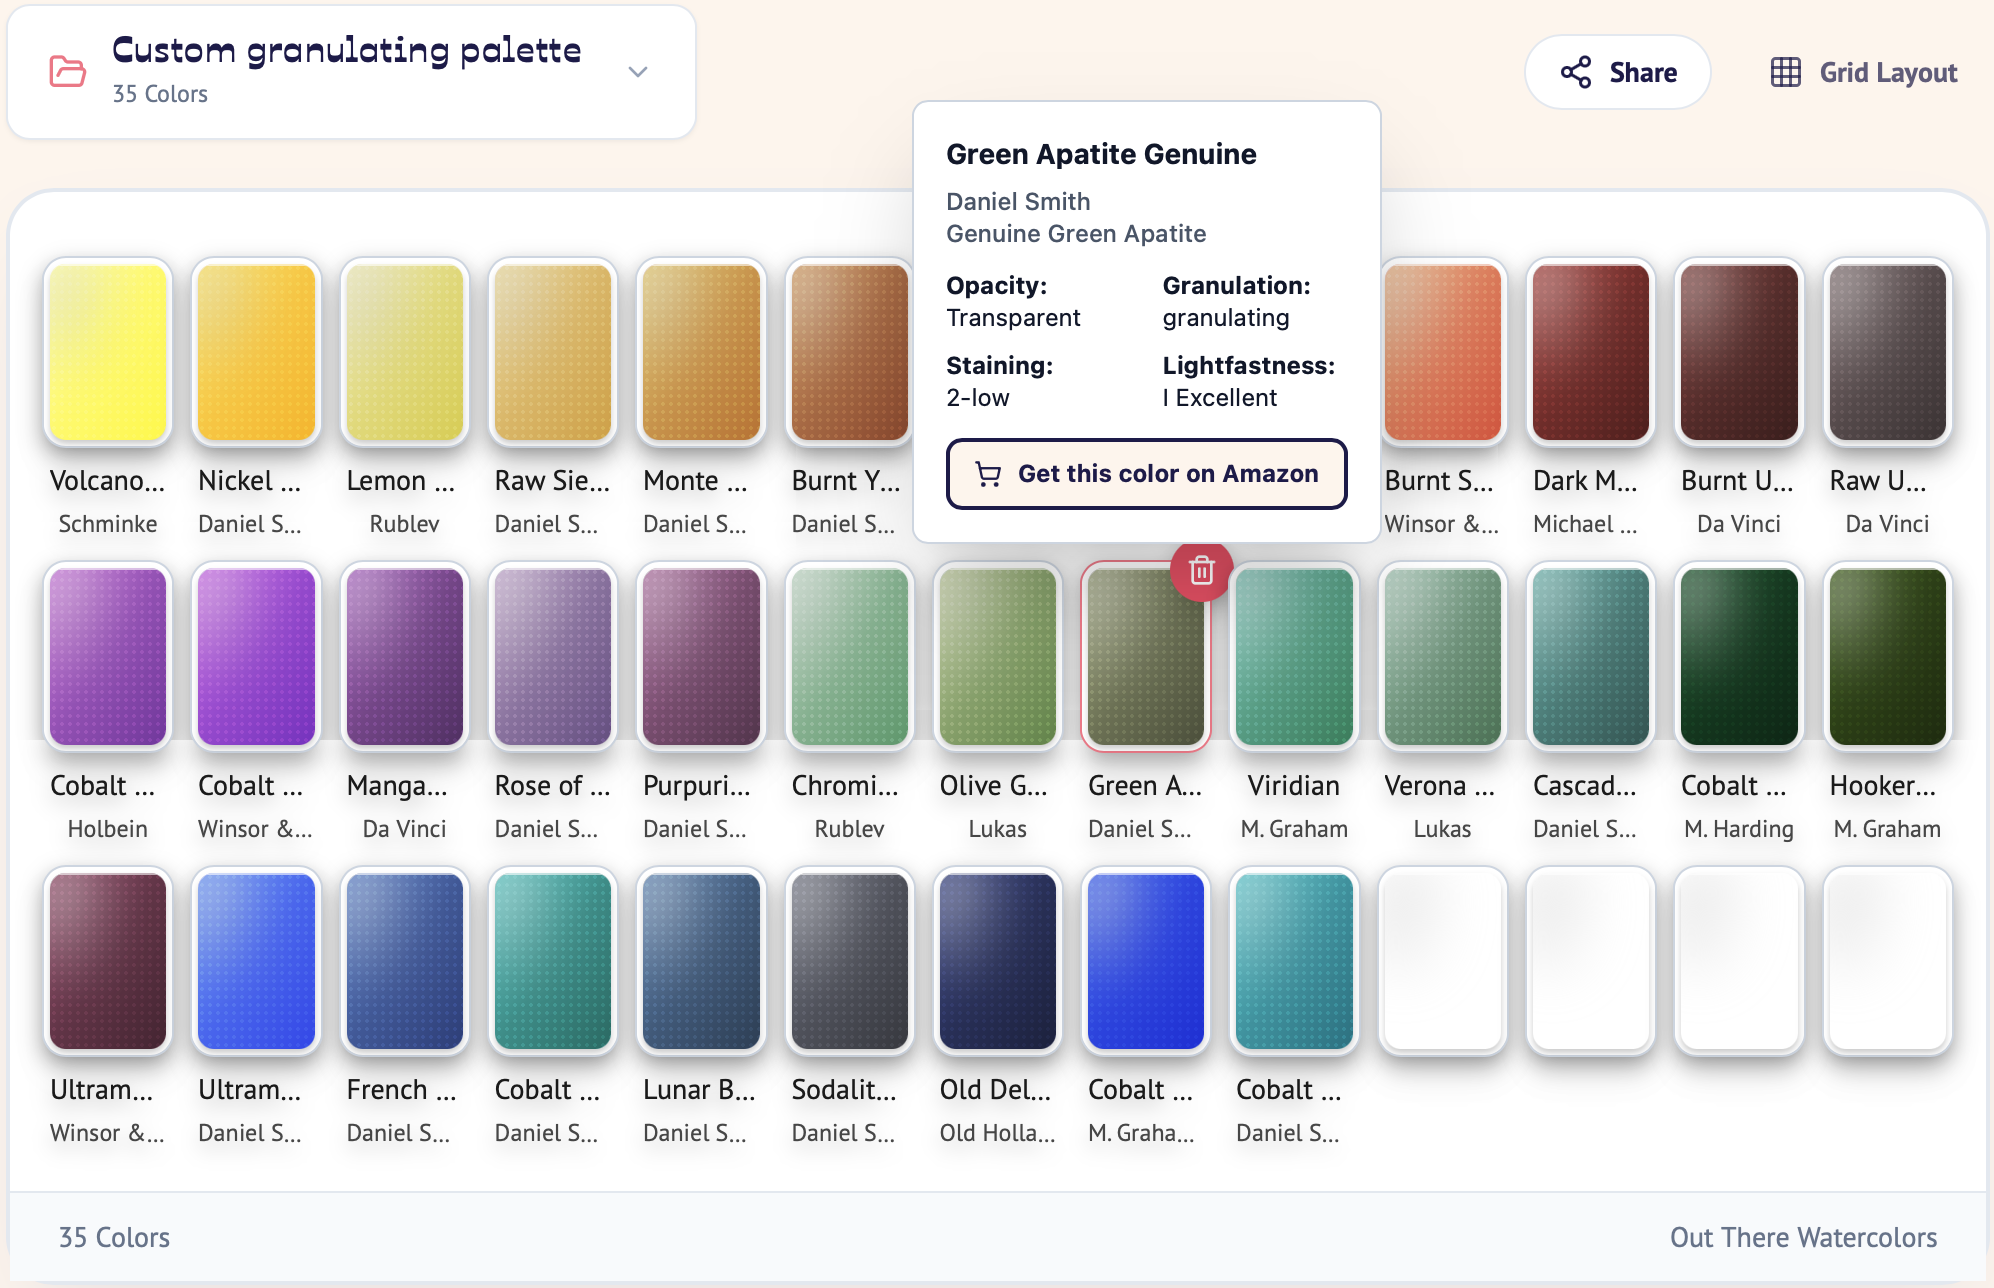Select the Burnt U... Da Vinci swatch

pyautogui.click(x=1739, y=352)
